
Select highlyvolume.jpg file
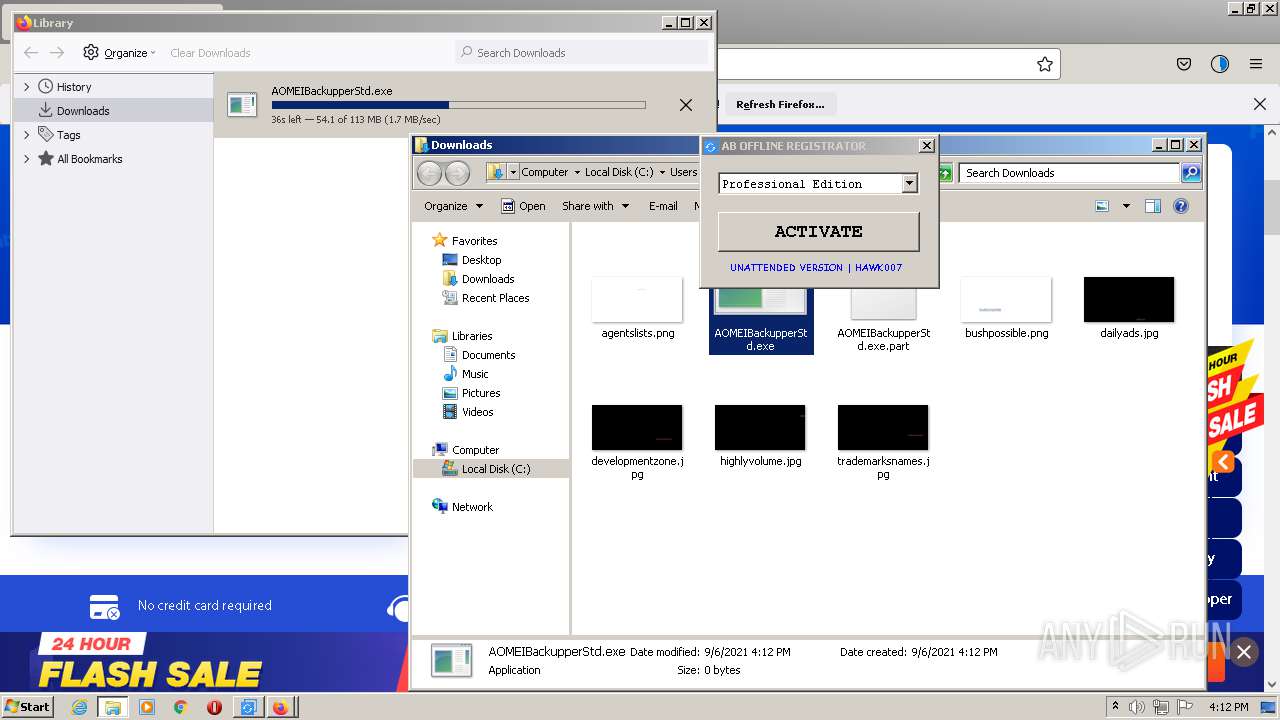pos(760,436)
